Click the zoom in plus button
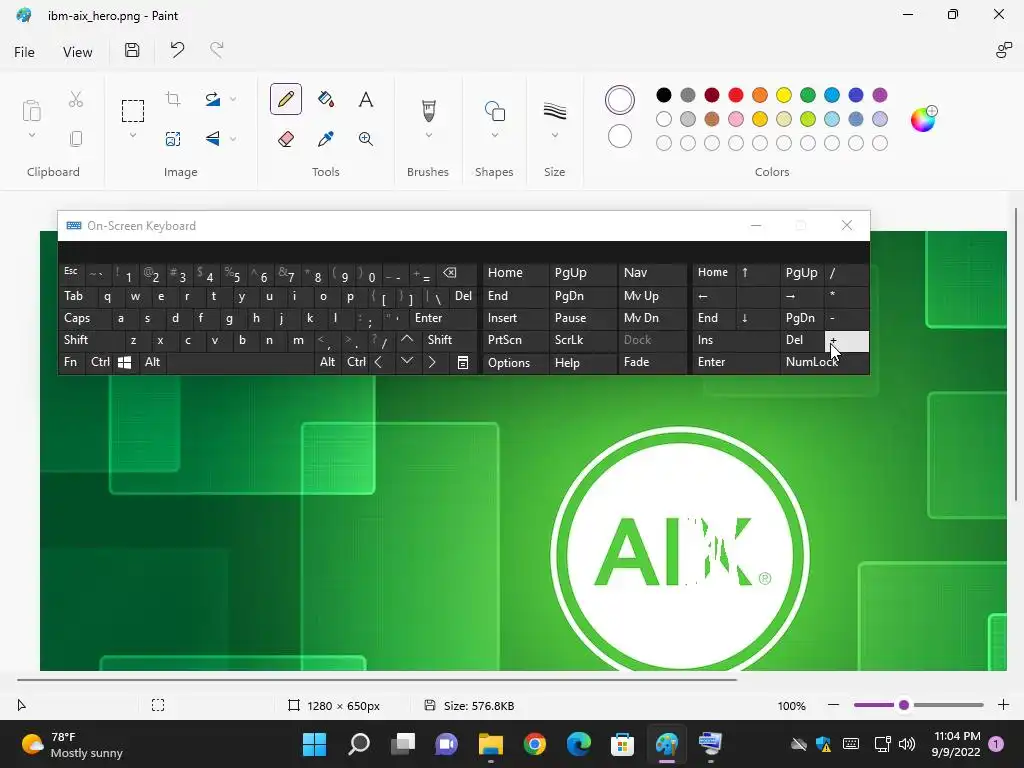Screen dimensions: 1024x768 click(1004, 705)
